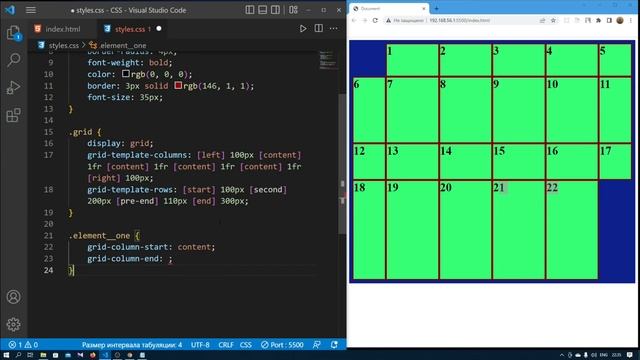Click the 'grid-column-end' property text

[122, 259]
